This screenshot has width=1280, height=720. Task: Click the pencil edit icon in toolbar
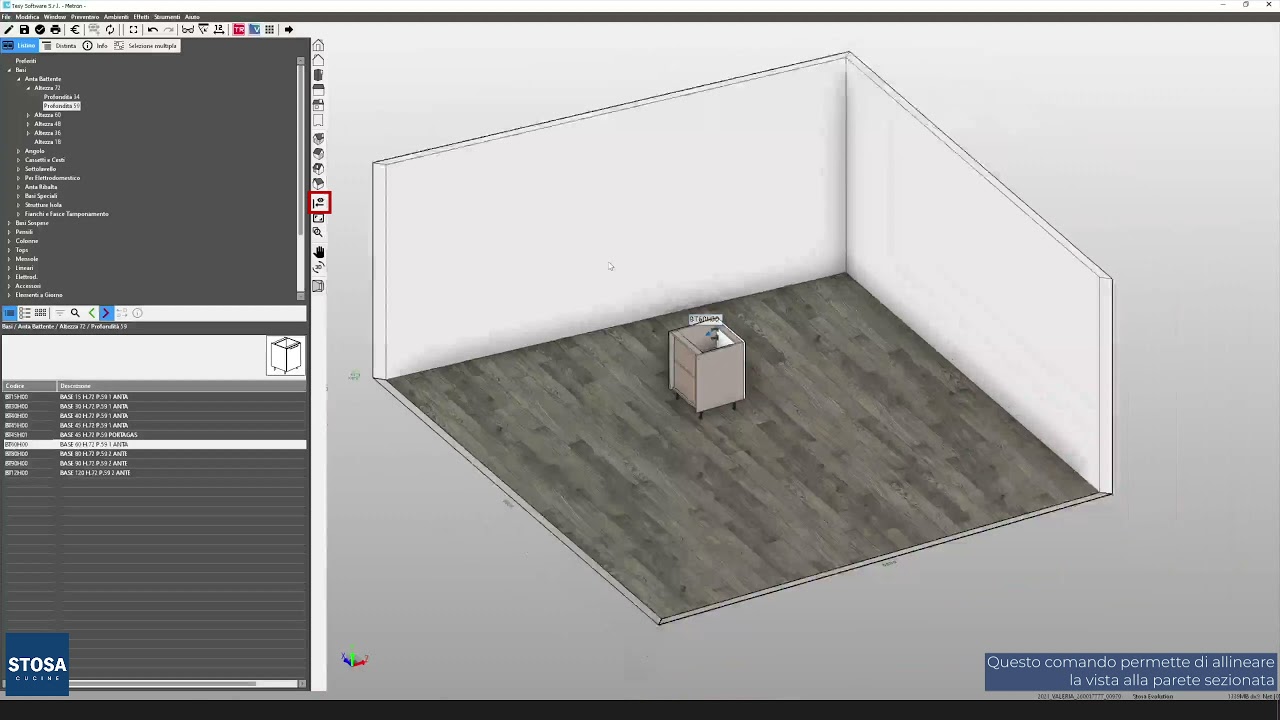[9, 30]
